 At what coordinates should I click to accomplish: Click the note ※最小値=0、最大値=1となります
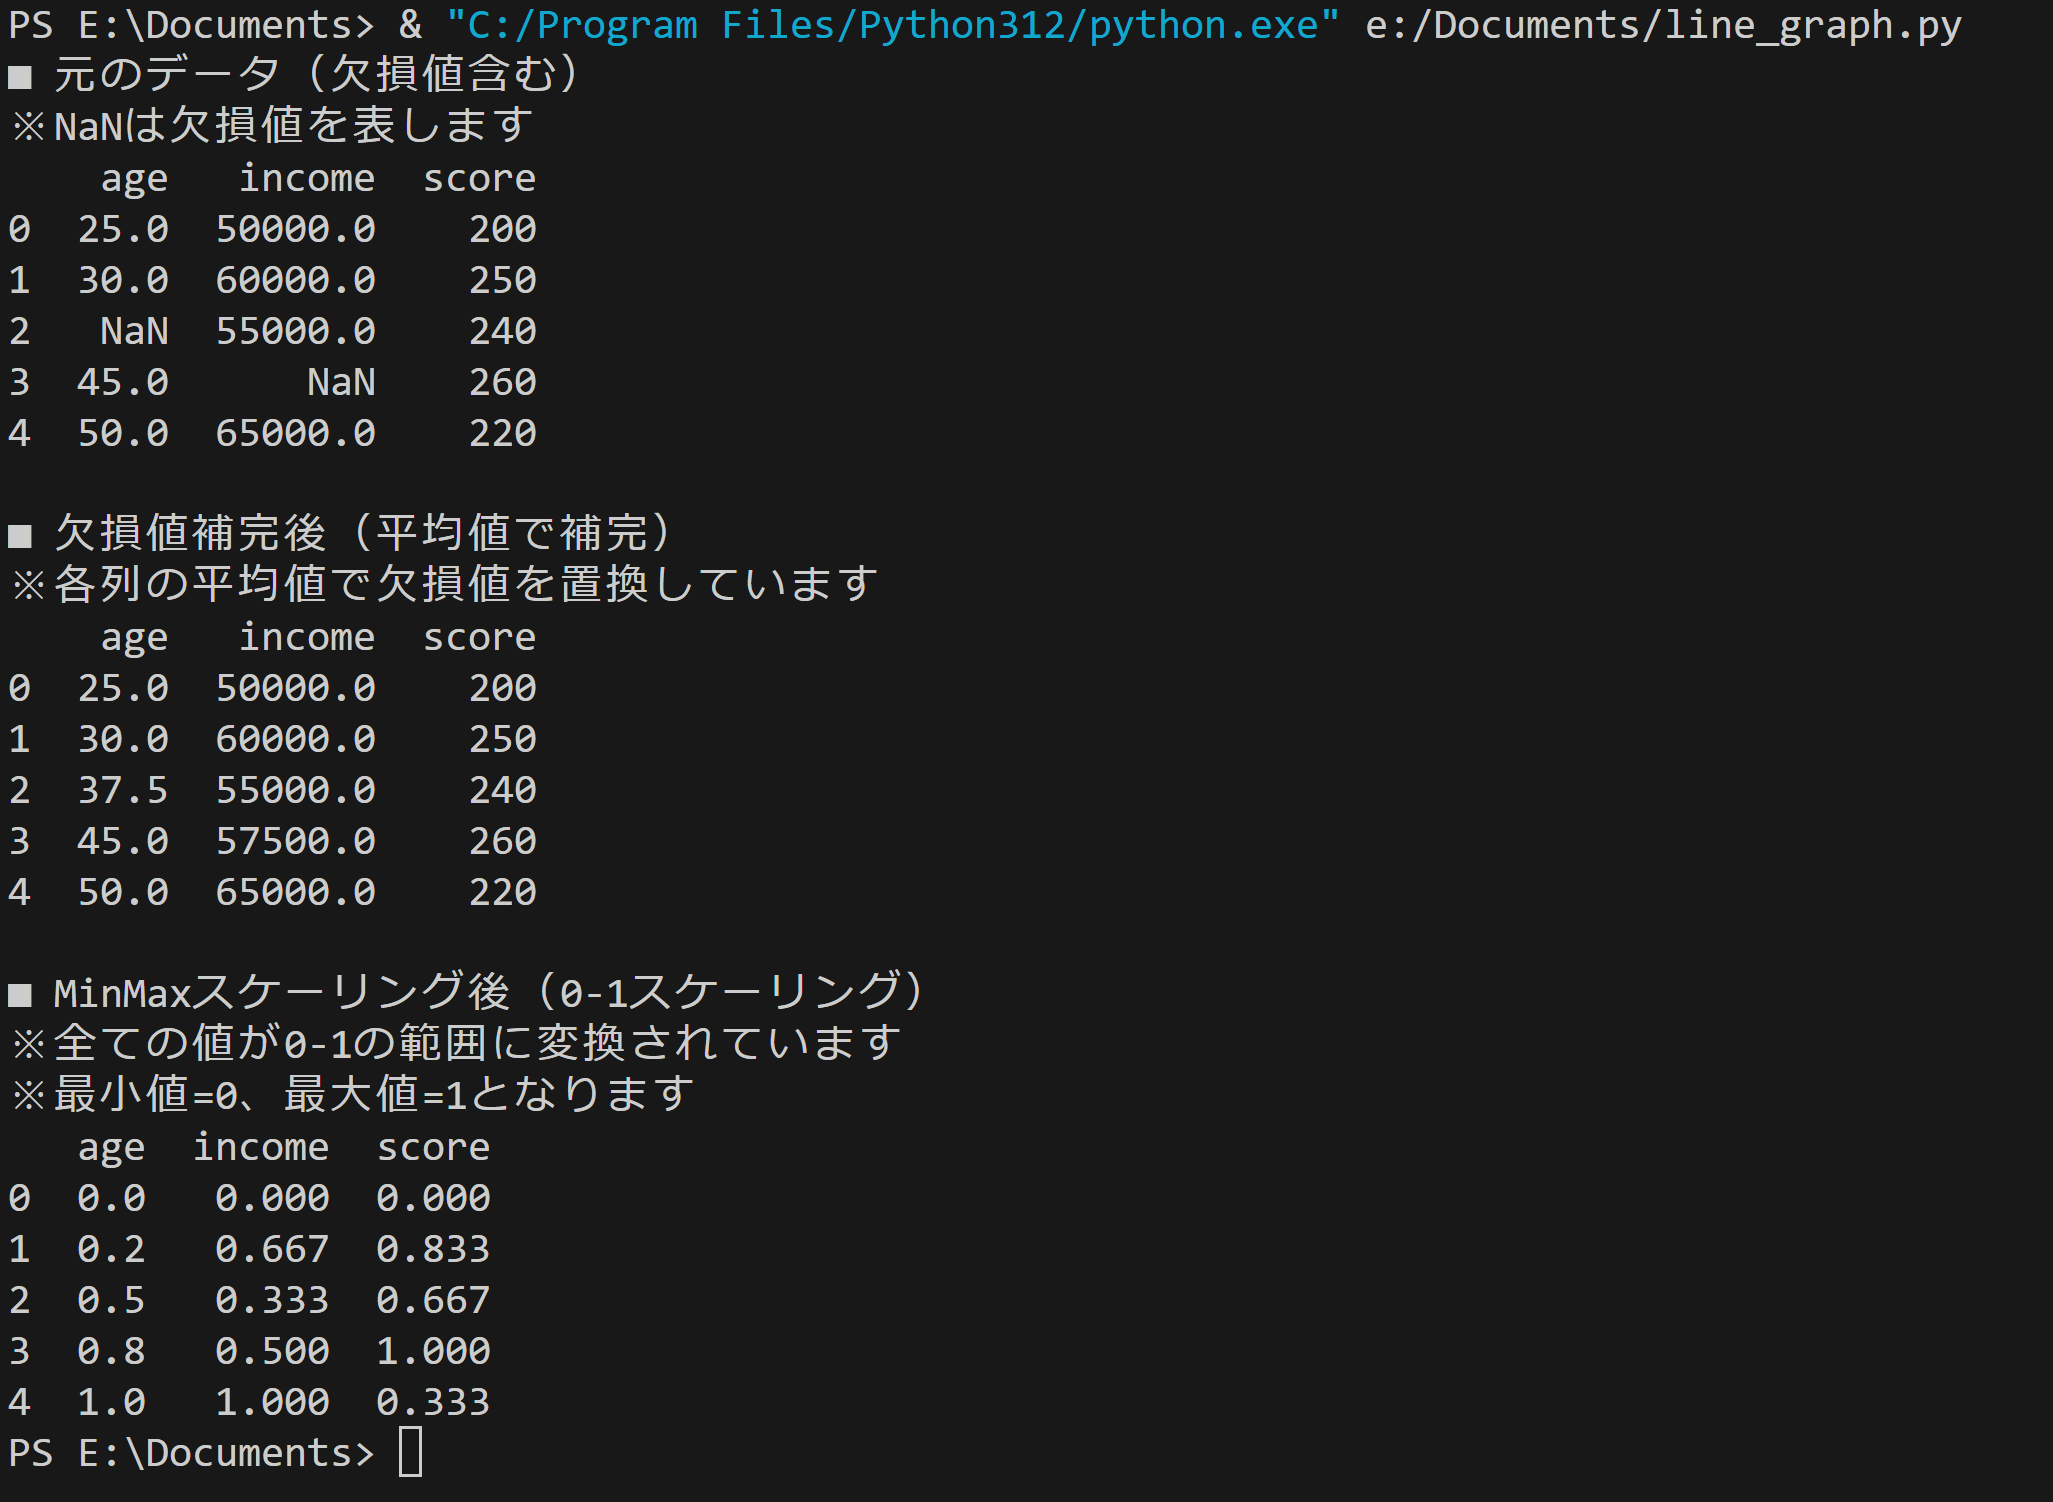click(352, 1094)
